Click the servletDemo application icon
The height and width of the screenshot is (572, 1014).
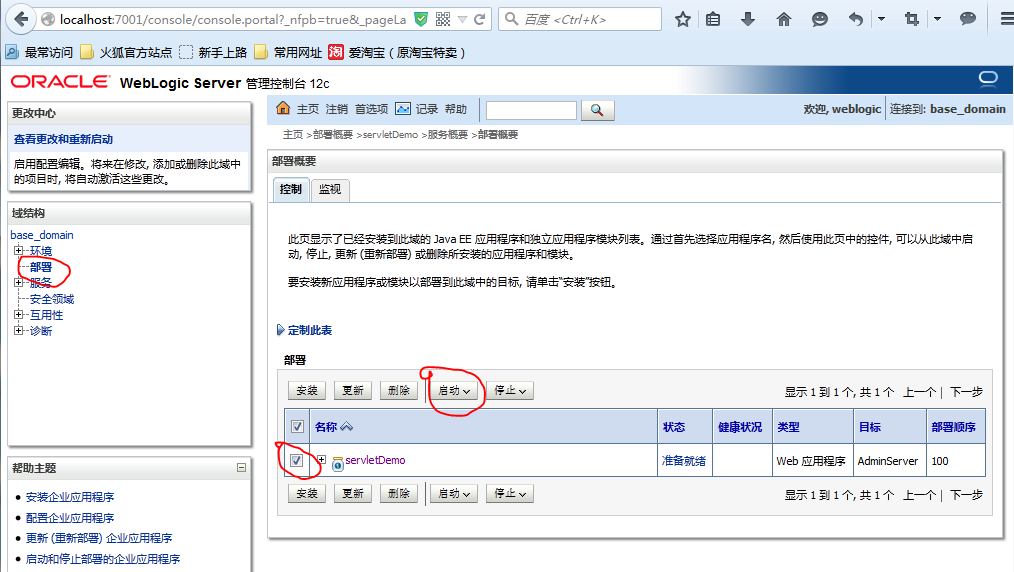[x=338, y=463]
